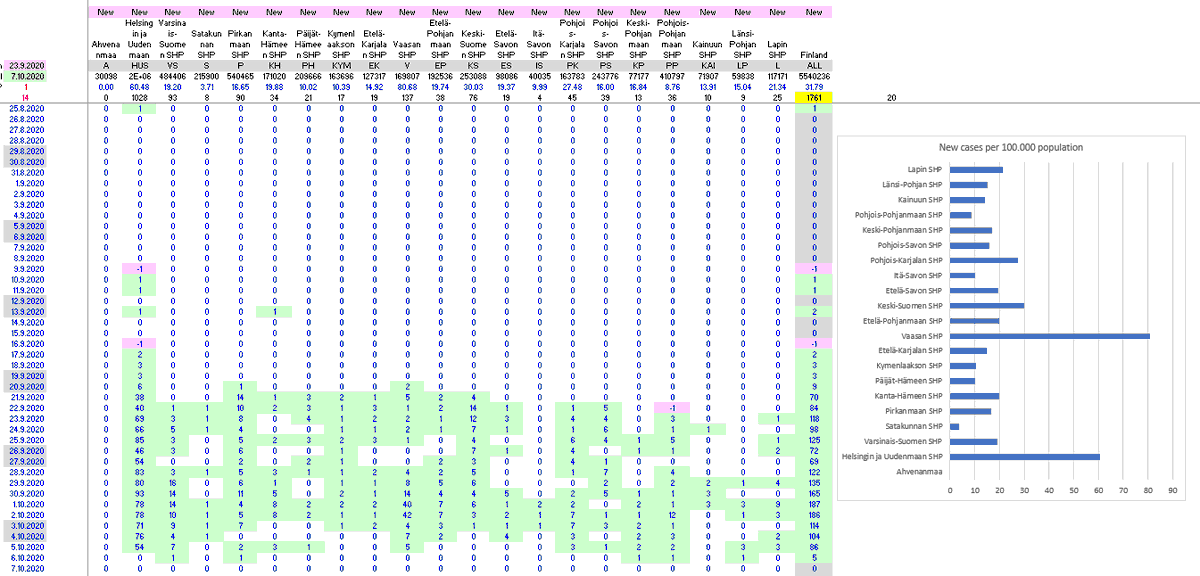The height and width of the screenshot is (576, 1200).
Task: Click the HUS cell with value 83
Action: tap(139, 472)
